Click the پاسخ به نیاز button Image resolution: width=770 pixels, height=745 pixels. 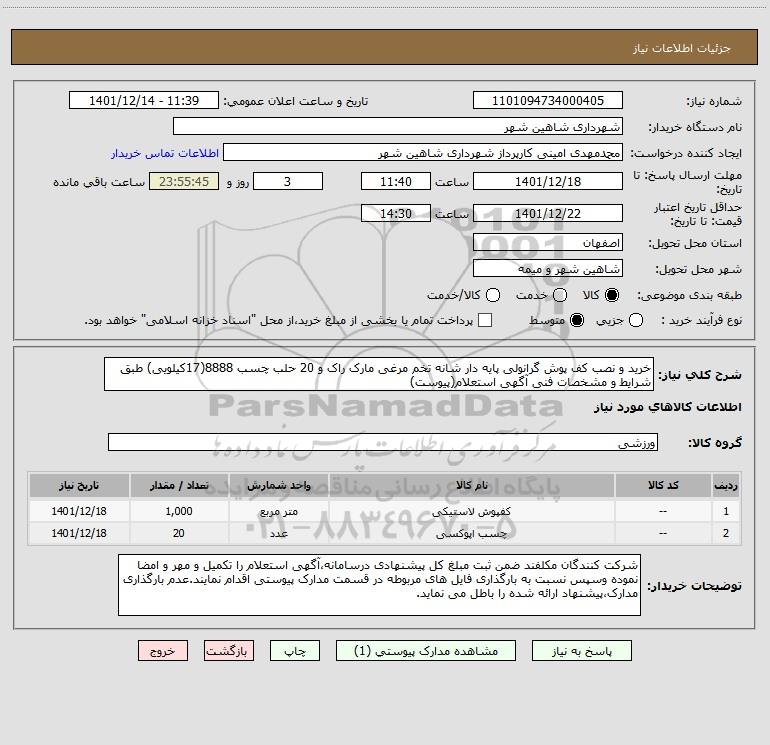(581, 651)
